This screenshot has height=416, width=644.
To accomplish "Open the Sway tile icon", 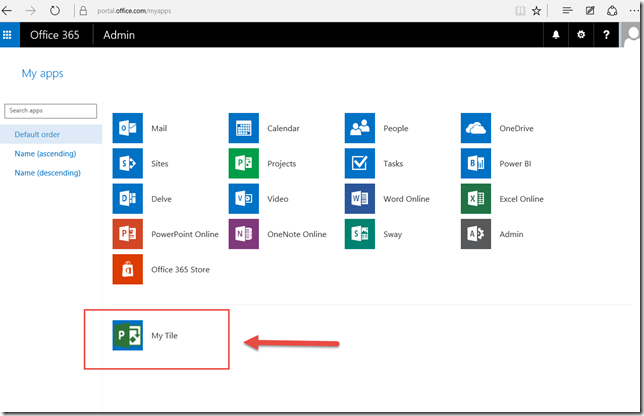I will pyautogui.click(x=360, y=234).
